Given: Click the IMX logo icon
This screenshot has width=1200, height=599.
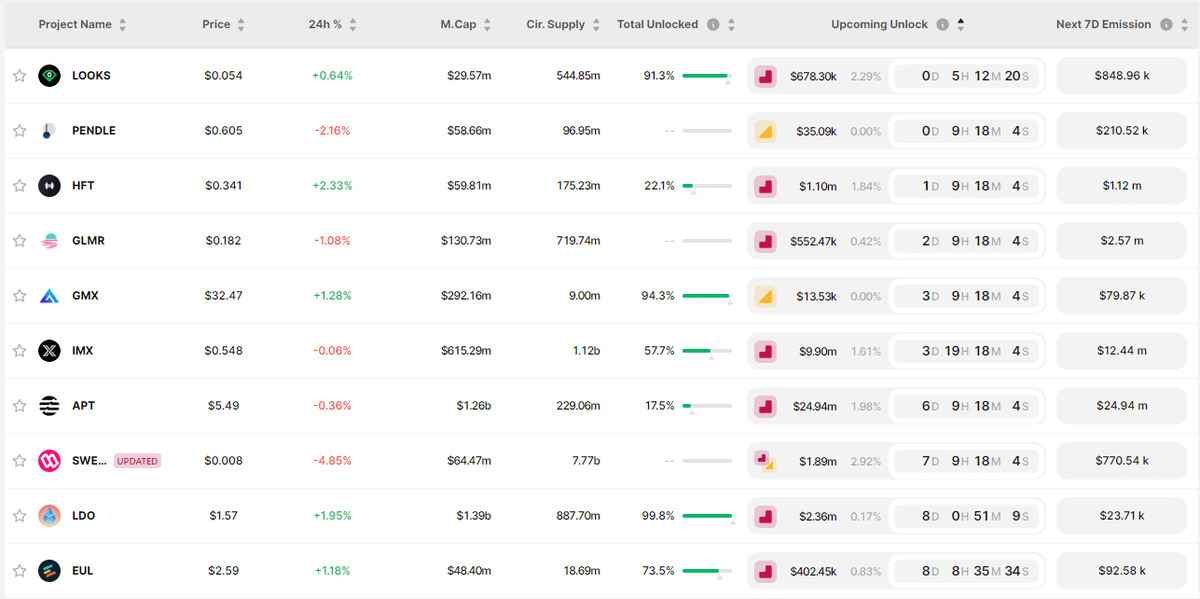Looking at the screenshot, I should pyautogui.click(x=49, y=351).
